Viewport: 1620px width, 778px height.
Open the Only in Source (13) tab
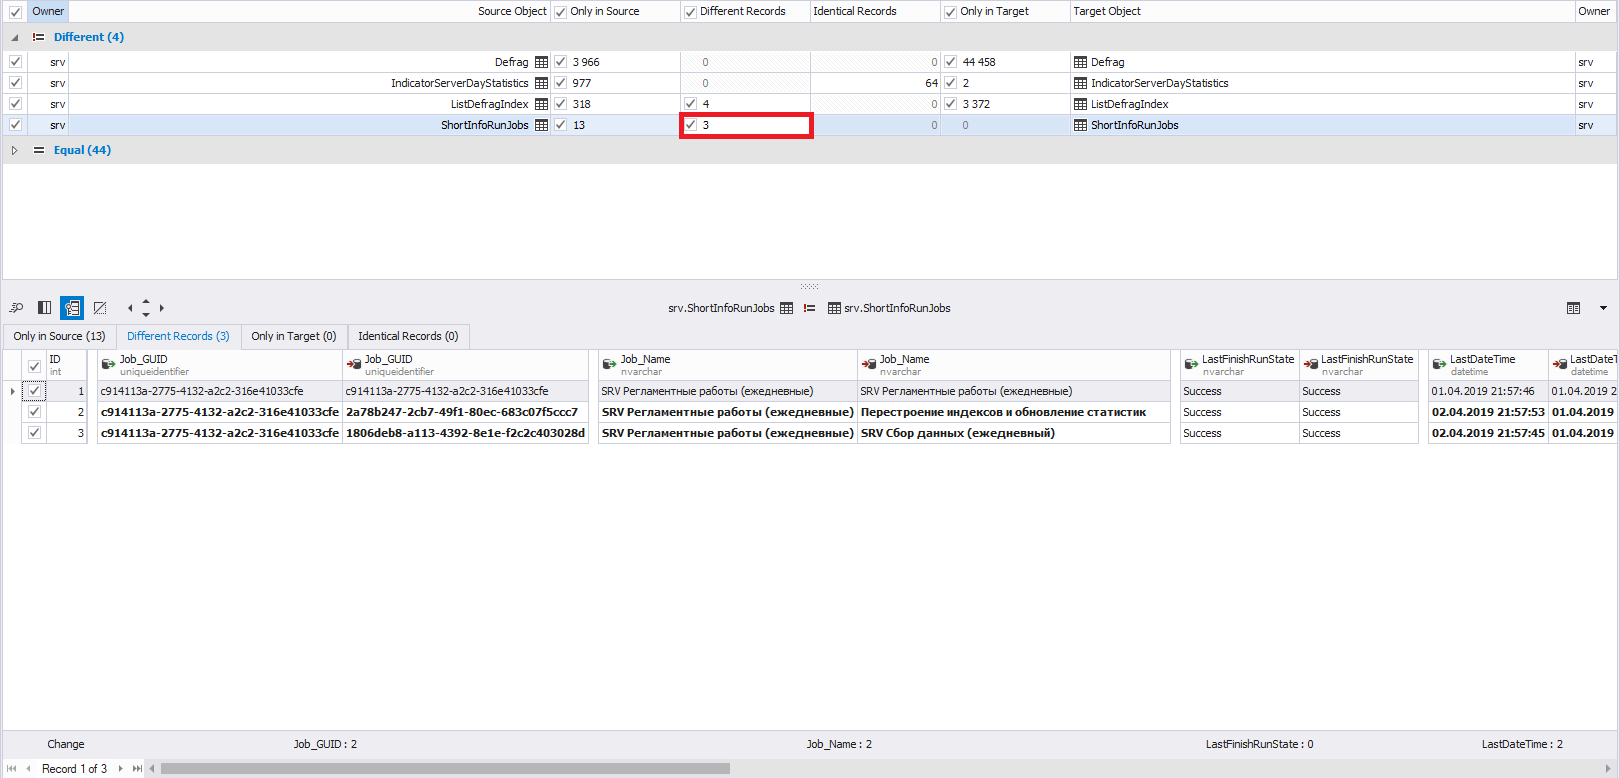pyautogui.click(x=59, y=336)
